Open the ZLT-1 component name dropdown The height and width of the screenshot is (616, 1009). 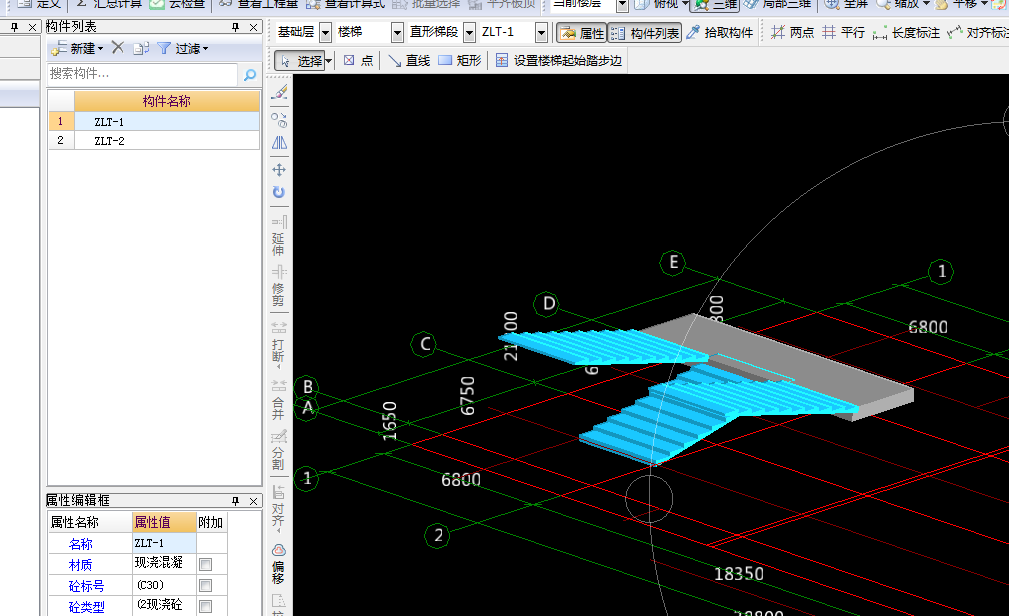tap(541, 32)
